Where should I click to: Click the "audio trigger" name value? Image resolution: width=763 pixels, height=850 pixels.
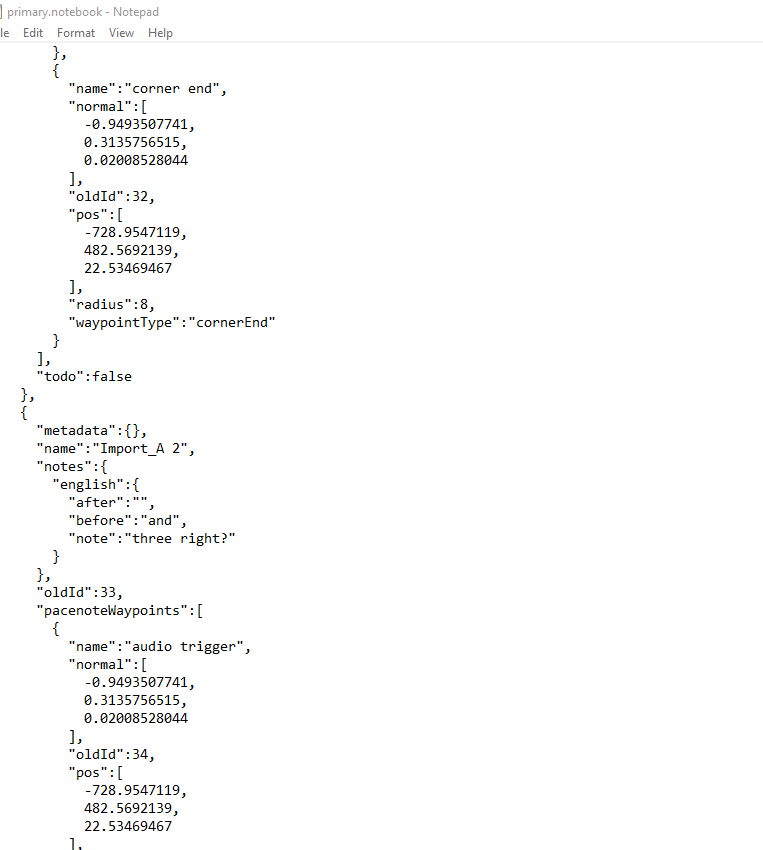(184, 647)
